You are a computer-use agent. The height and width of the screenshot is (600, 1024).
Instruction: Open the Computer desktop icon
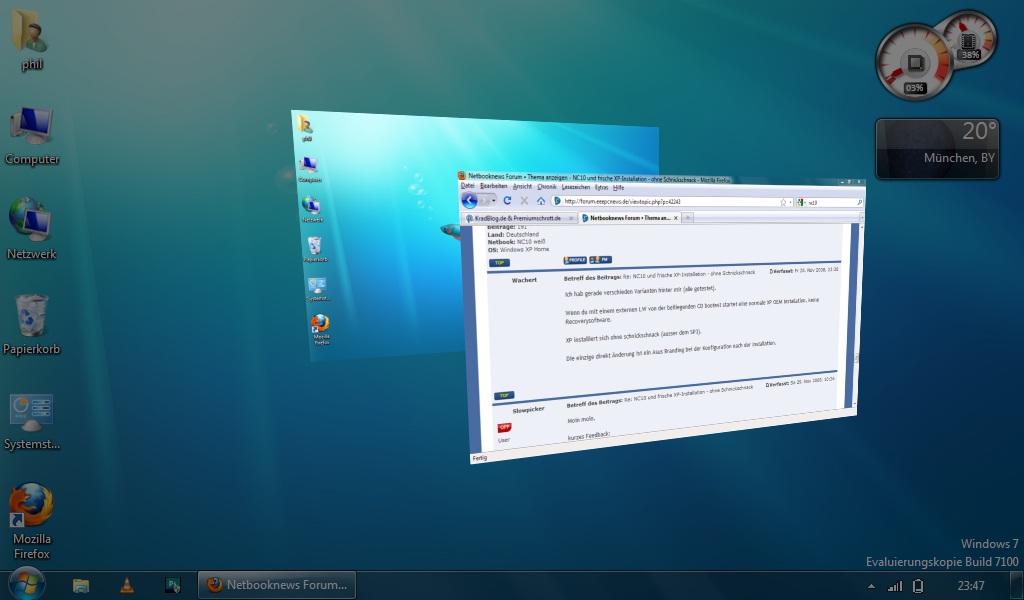(32, 130)
